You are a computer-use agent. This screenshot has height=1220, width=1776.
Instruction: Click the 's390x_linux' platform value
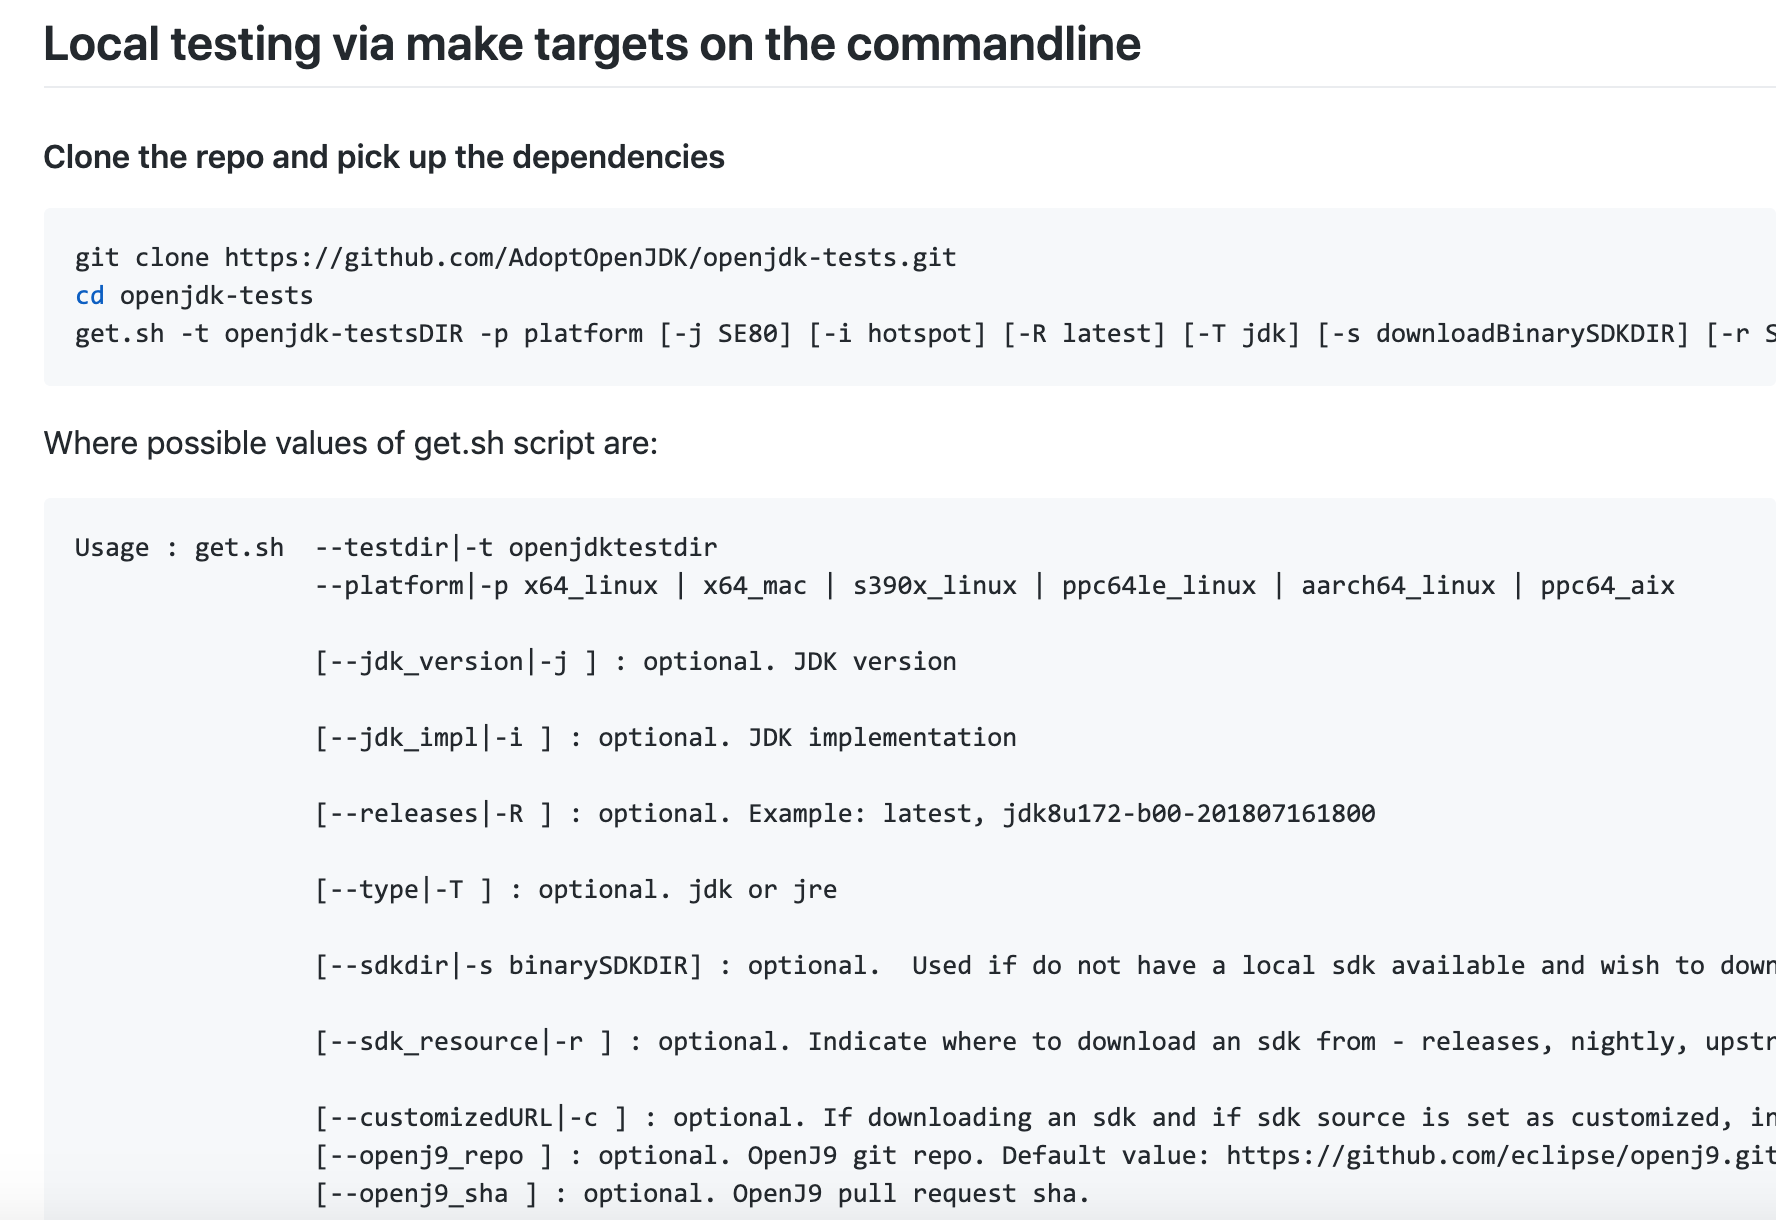[x=935, y=586]
